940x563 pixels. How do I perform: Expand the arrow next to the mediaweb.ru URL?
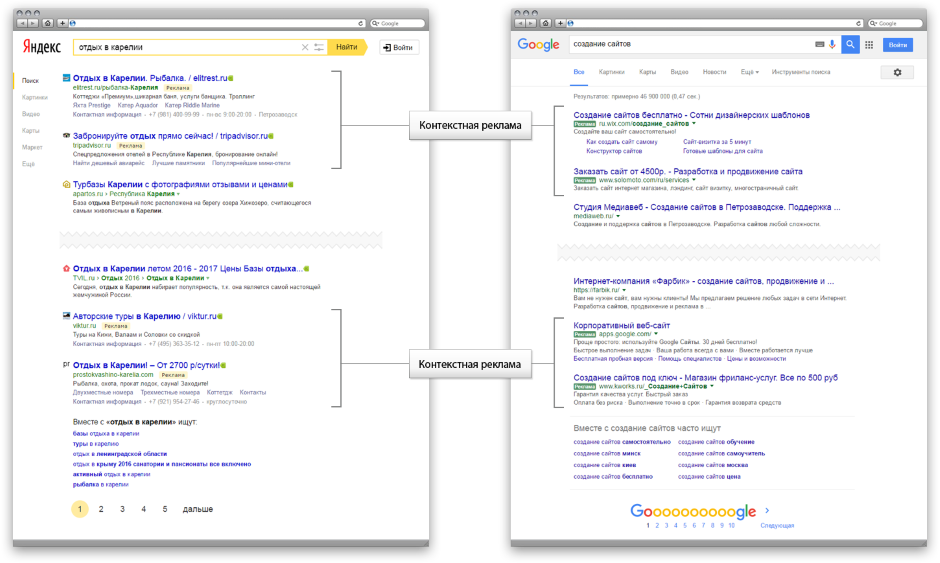point(618,216)
